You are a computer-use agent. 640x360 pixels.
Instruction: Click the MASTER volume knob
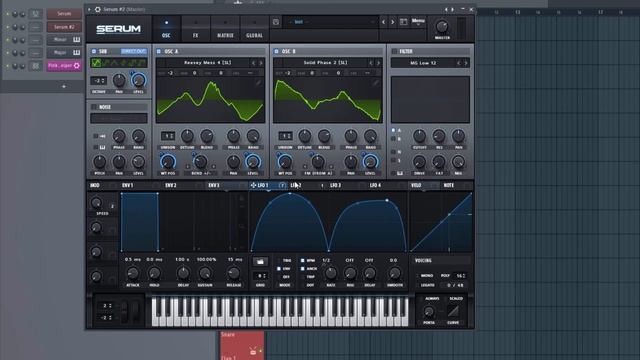tap(442, 27)
